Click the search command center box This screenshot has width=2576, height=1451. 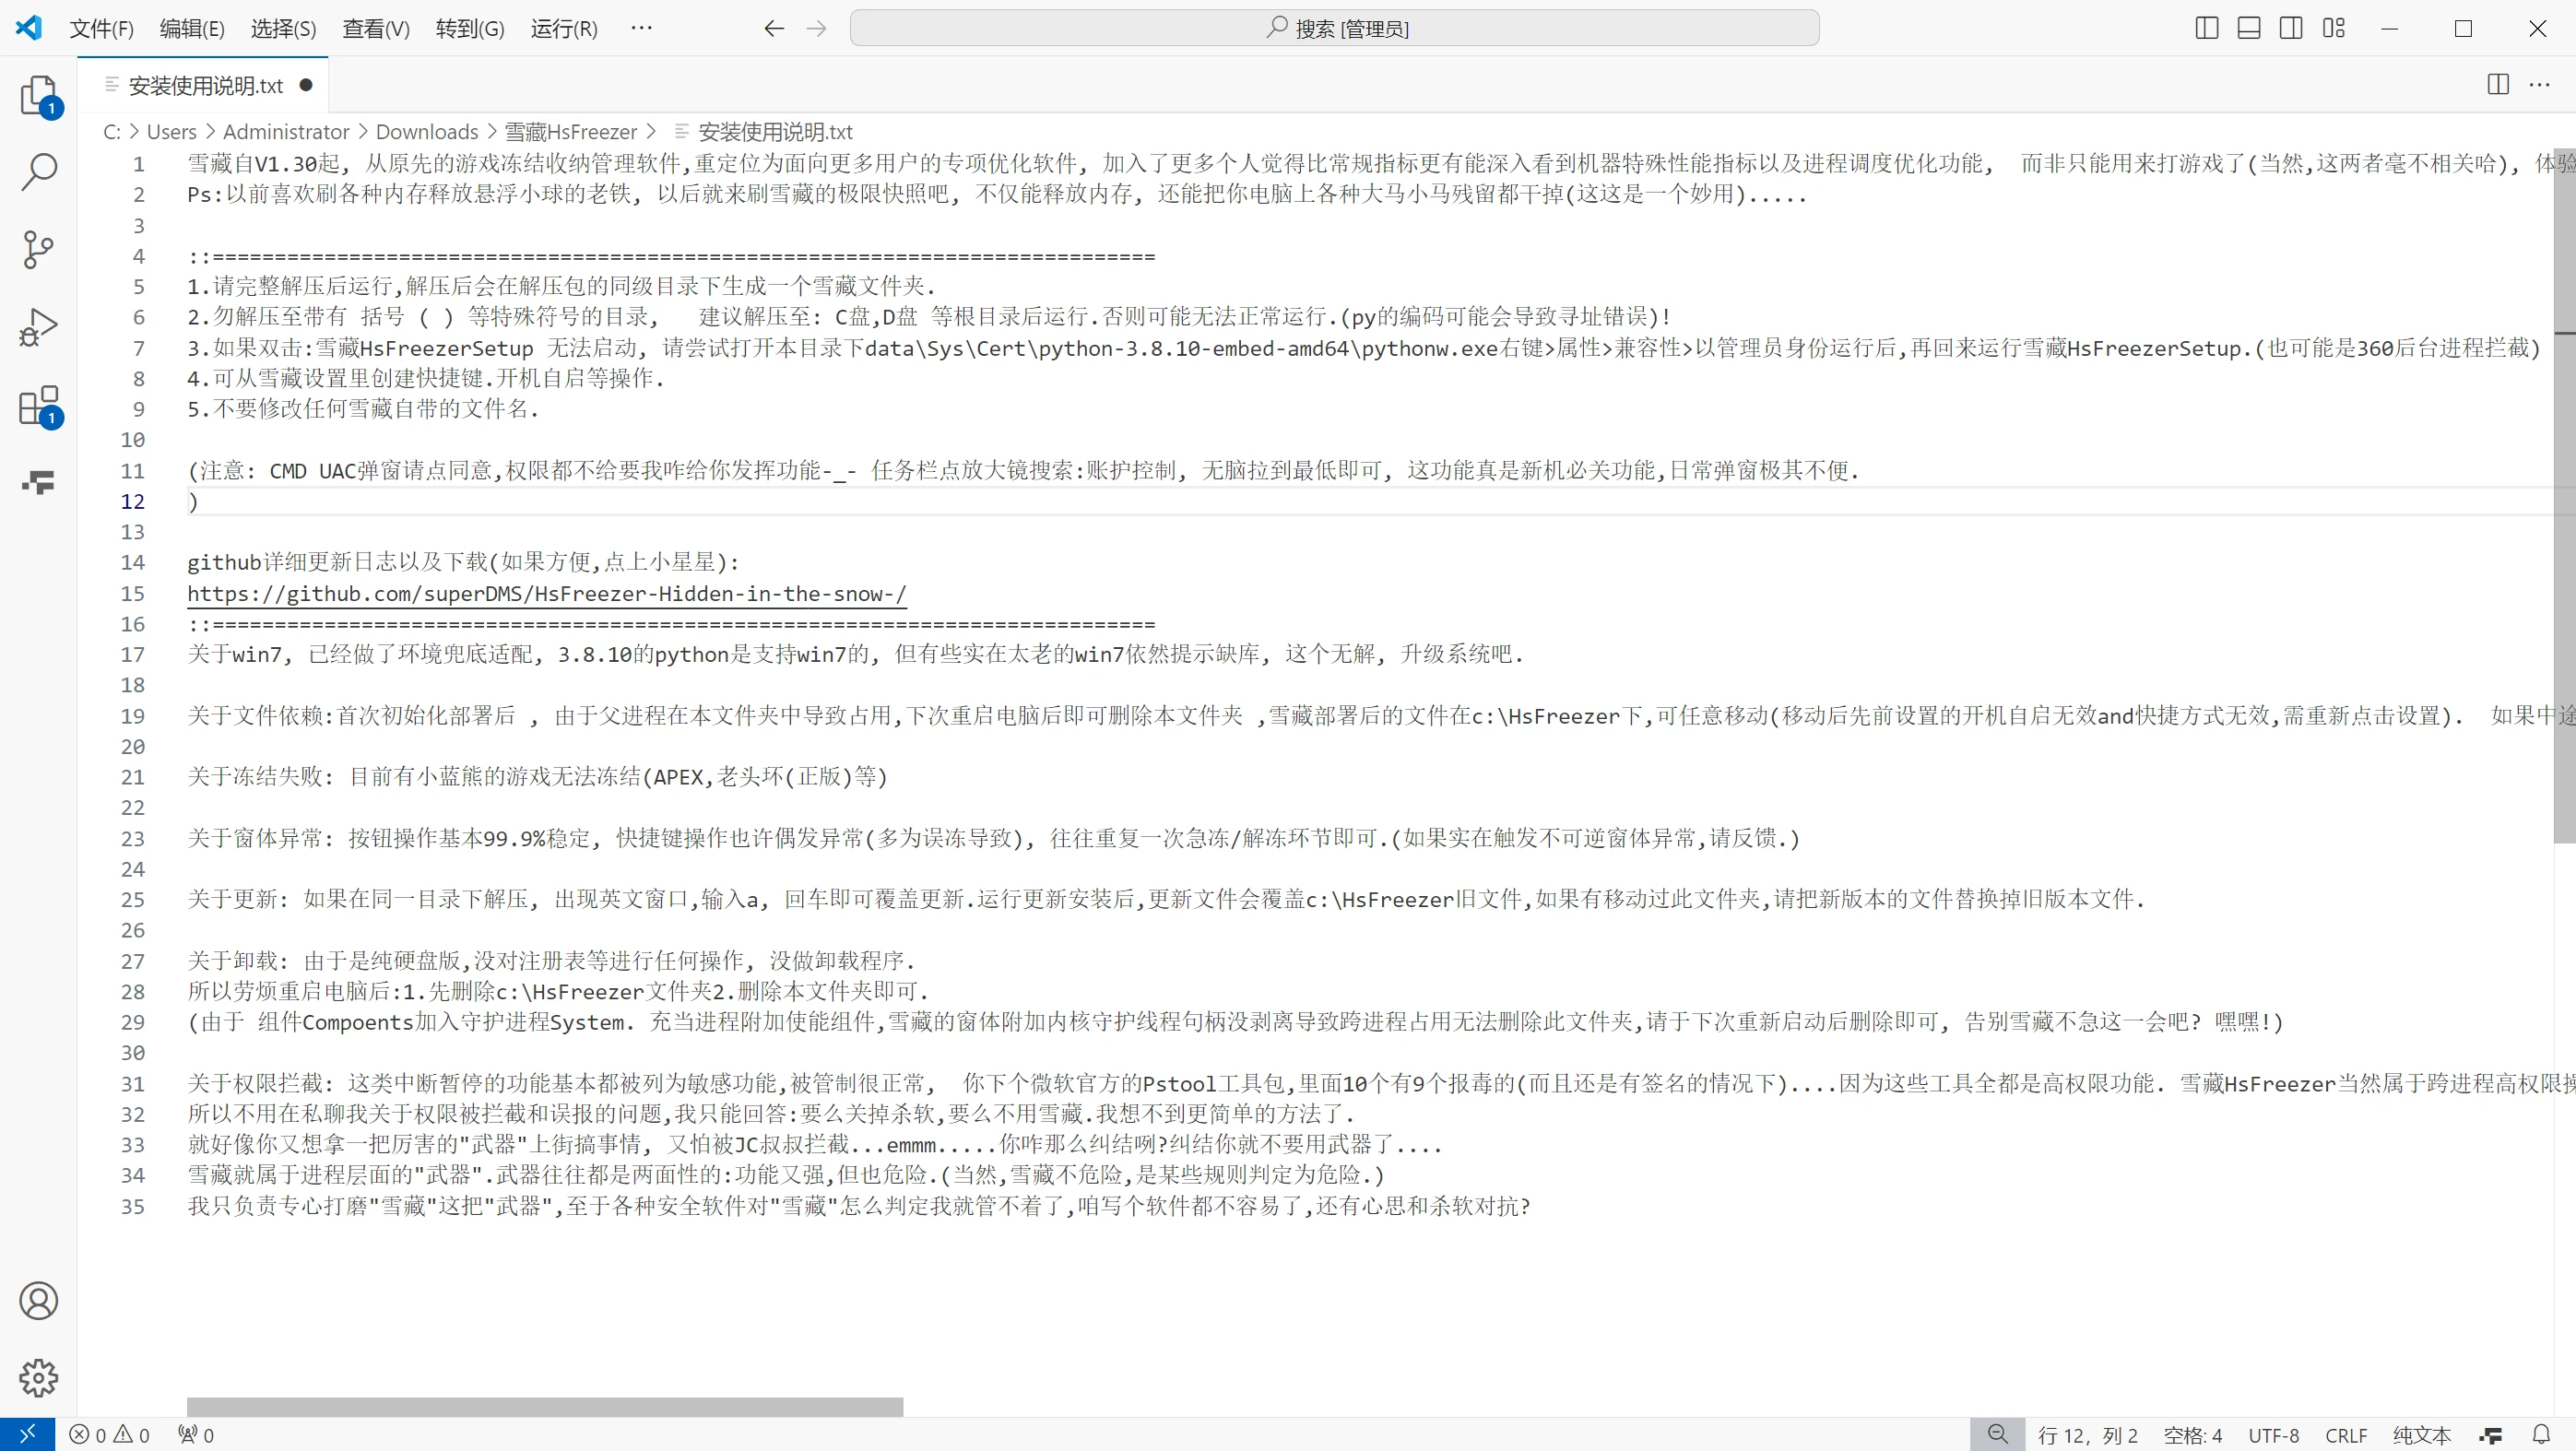pos(1334,28)
